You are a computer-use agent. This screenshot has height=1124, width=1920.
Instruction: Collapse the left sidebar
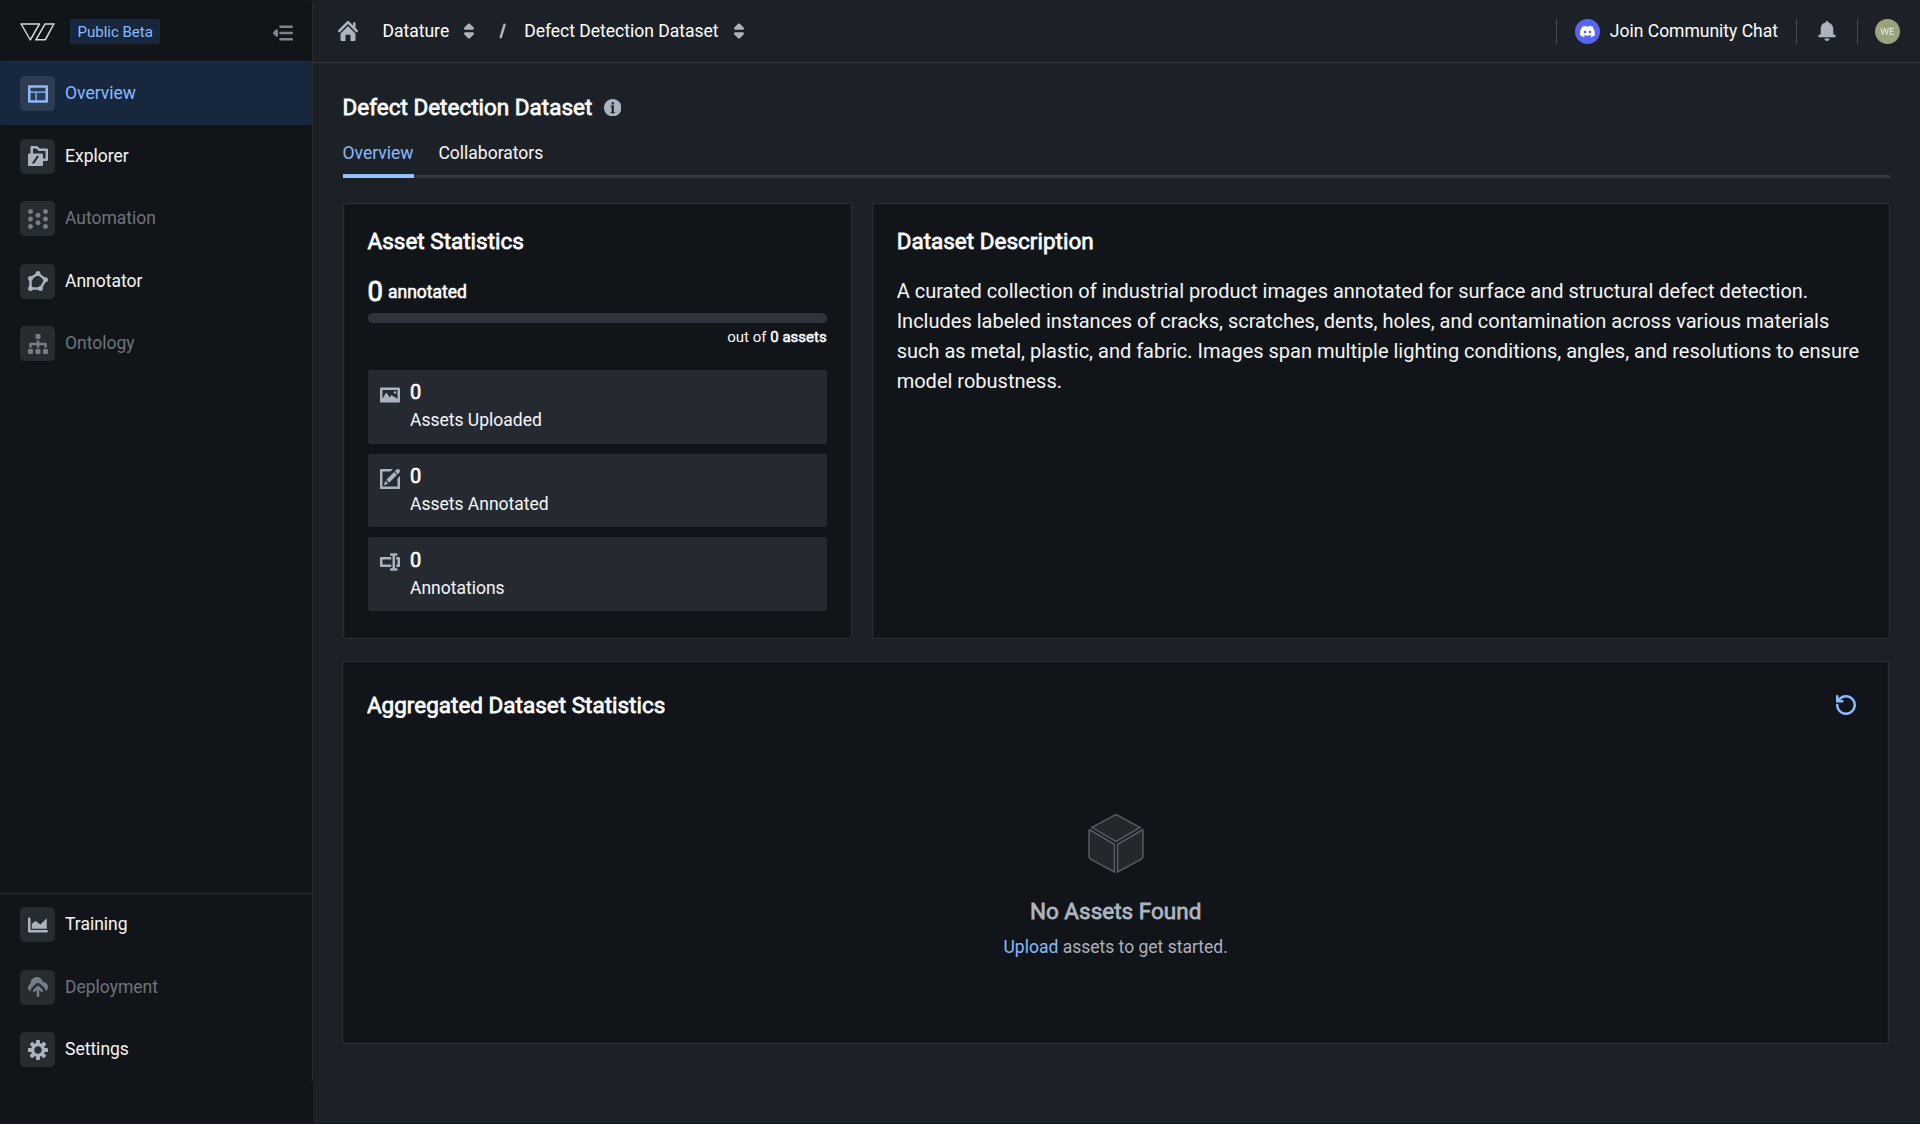(283, 31)
